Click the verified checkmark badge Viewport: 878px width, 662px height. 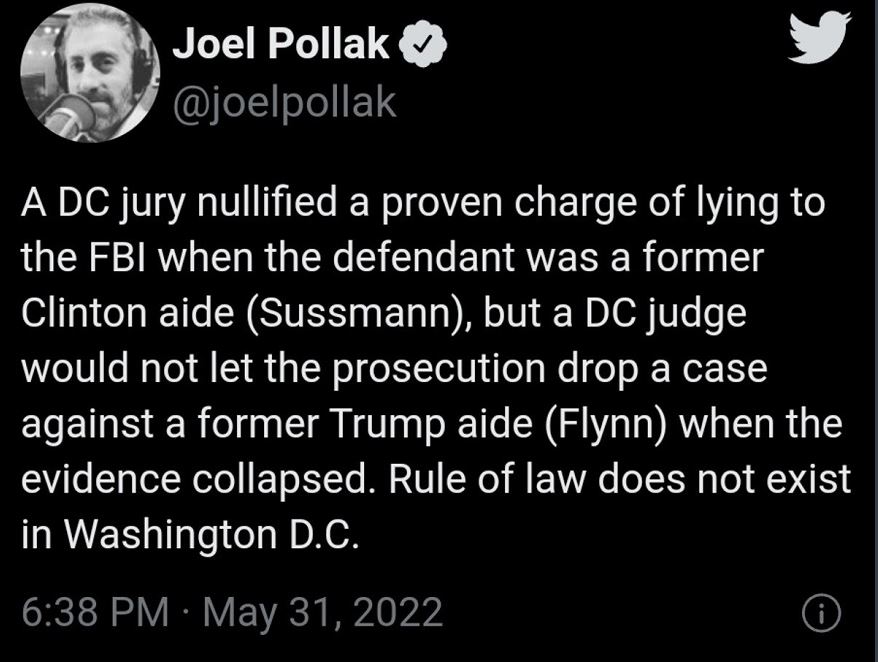[x=423, y=43]
